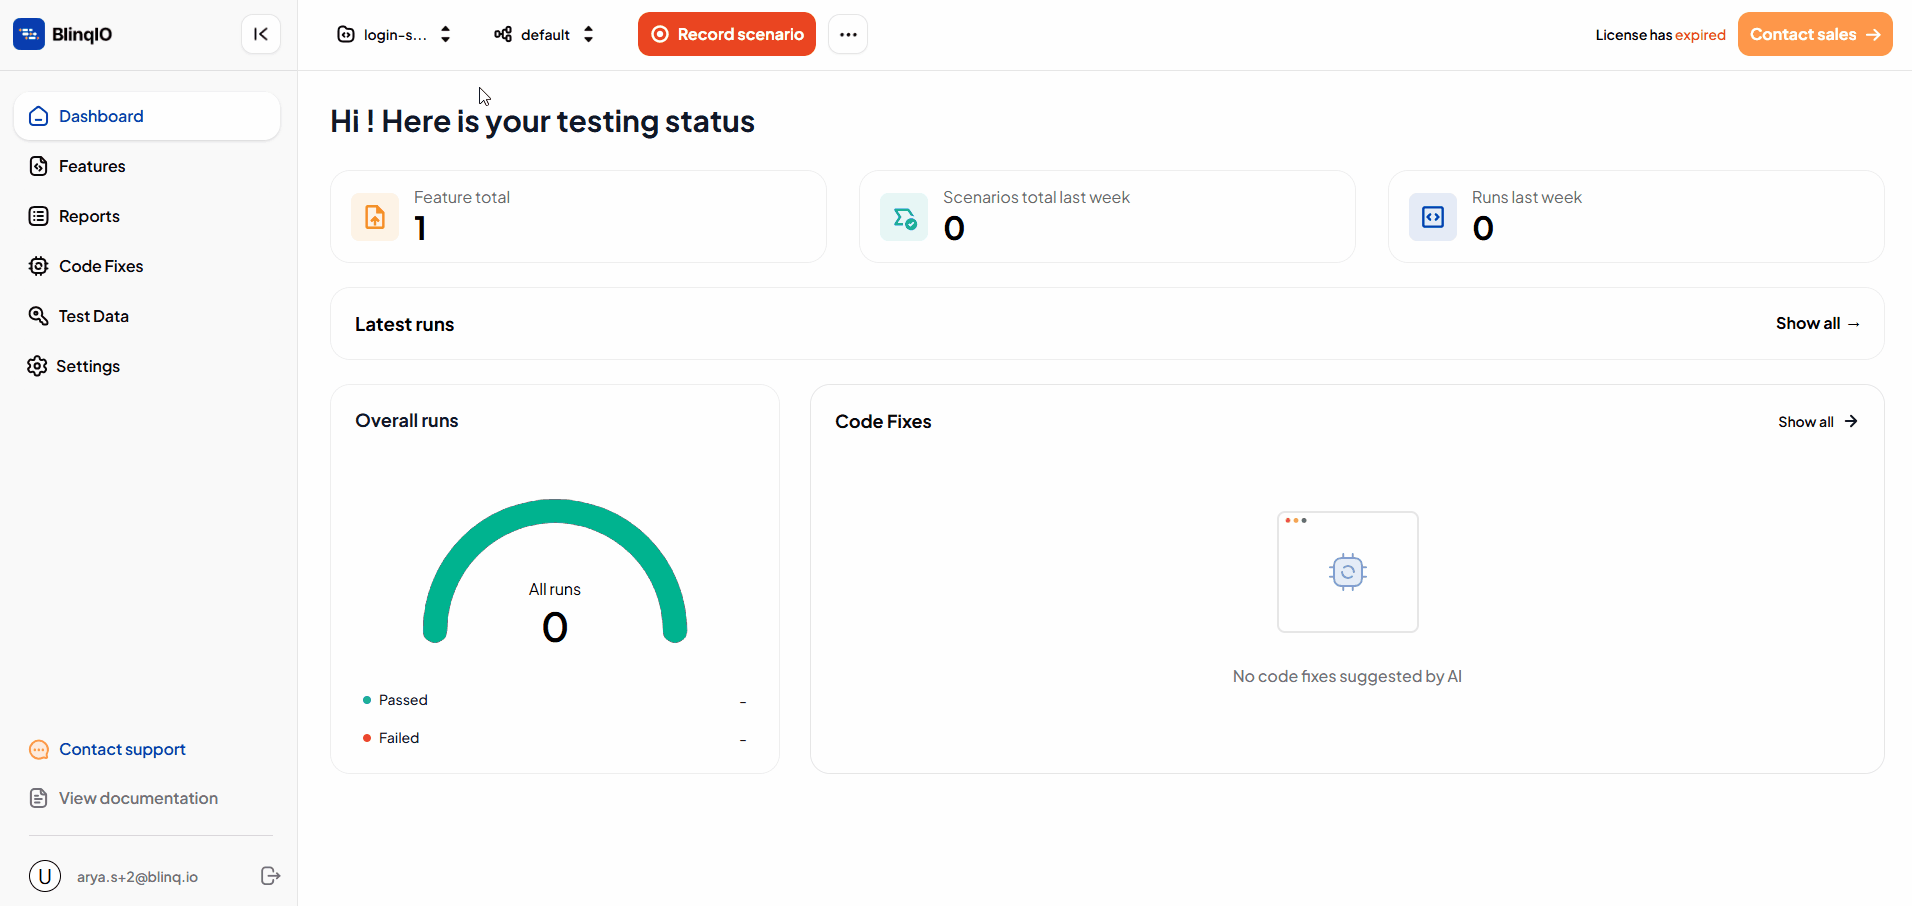The height and width of the screenshot is (906, 1912).
Task: Open the default environment dropdown
Action: [x=544, y=34]
